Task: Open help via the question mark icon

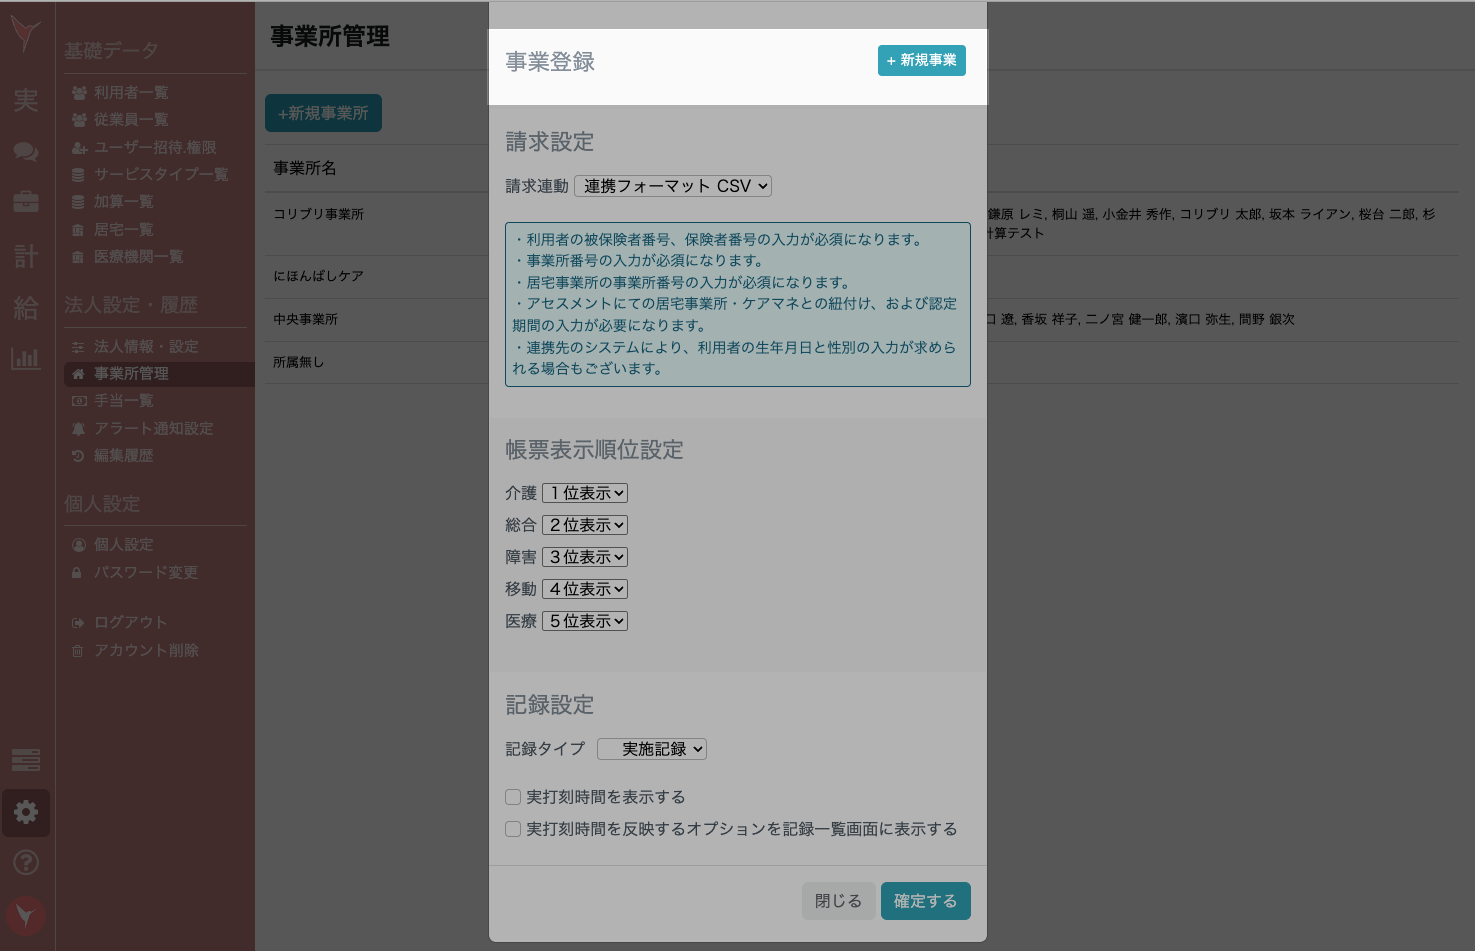Action: click(26, 862)
